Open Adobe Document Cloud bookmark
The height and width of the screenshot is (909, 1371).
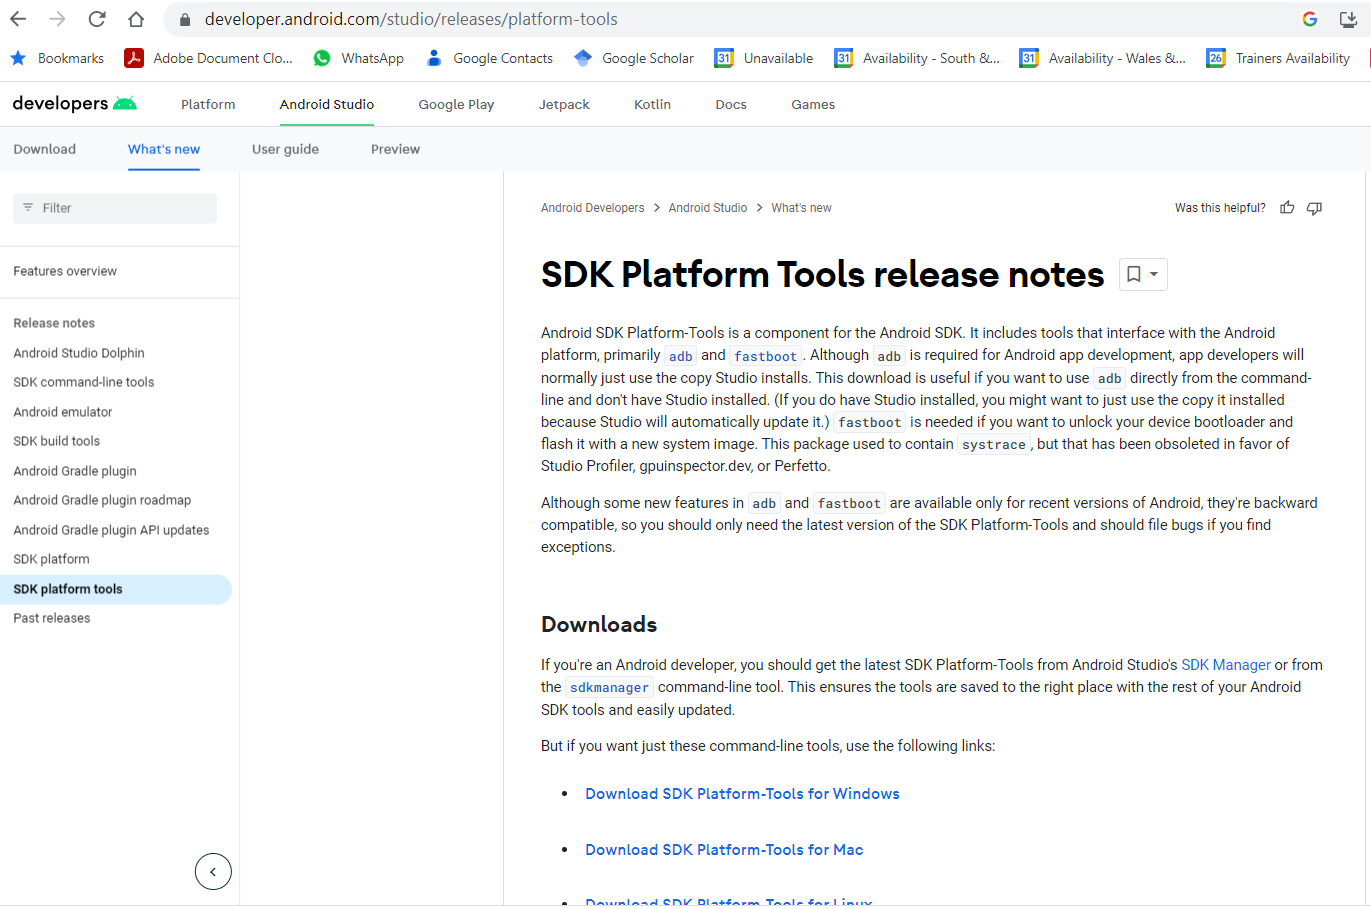click(208, 58)
